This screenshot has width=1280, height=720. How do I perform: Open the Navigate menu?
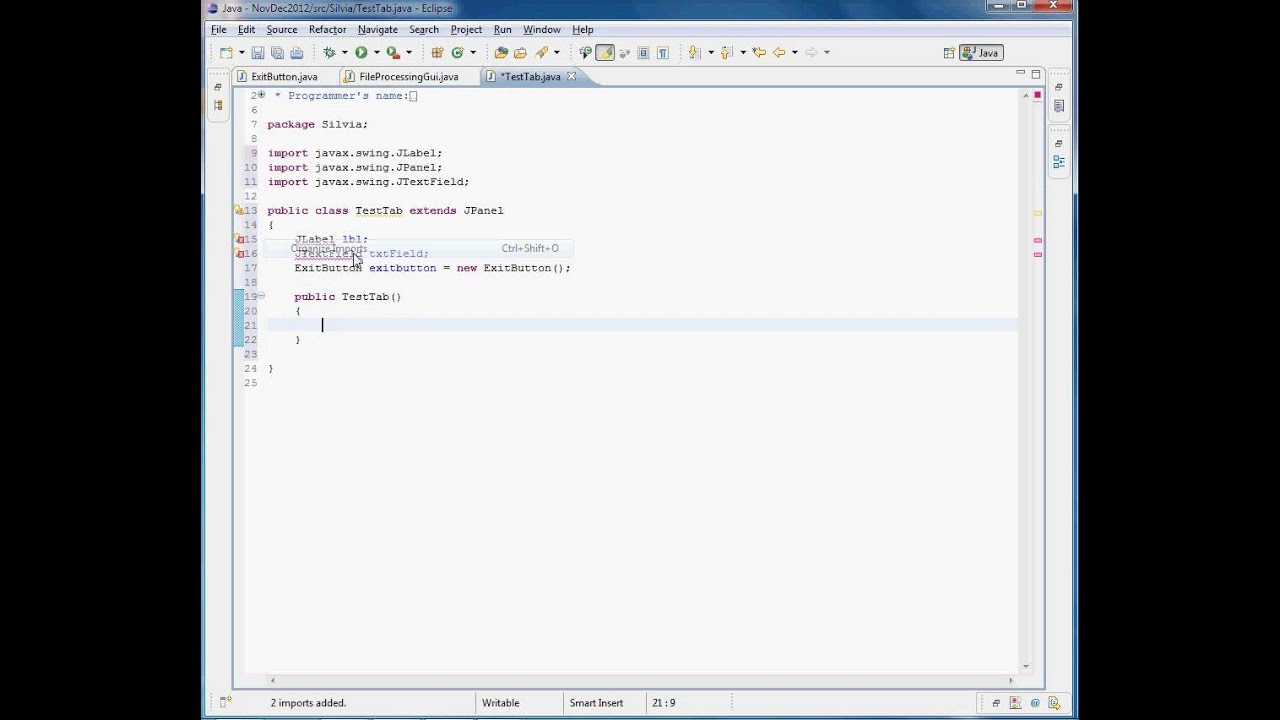click(x=377, y=30)
